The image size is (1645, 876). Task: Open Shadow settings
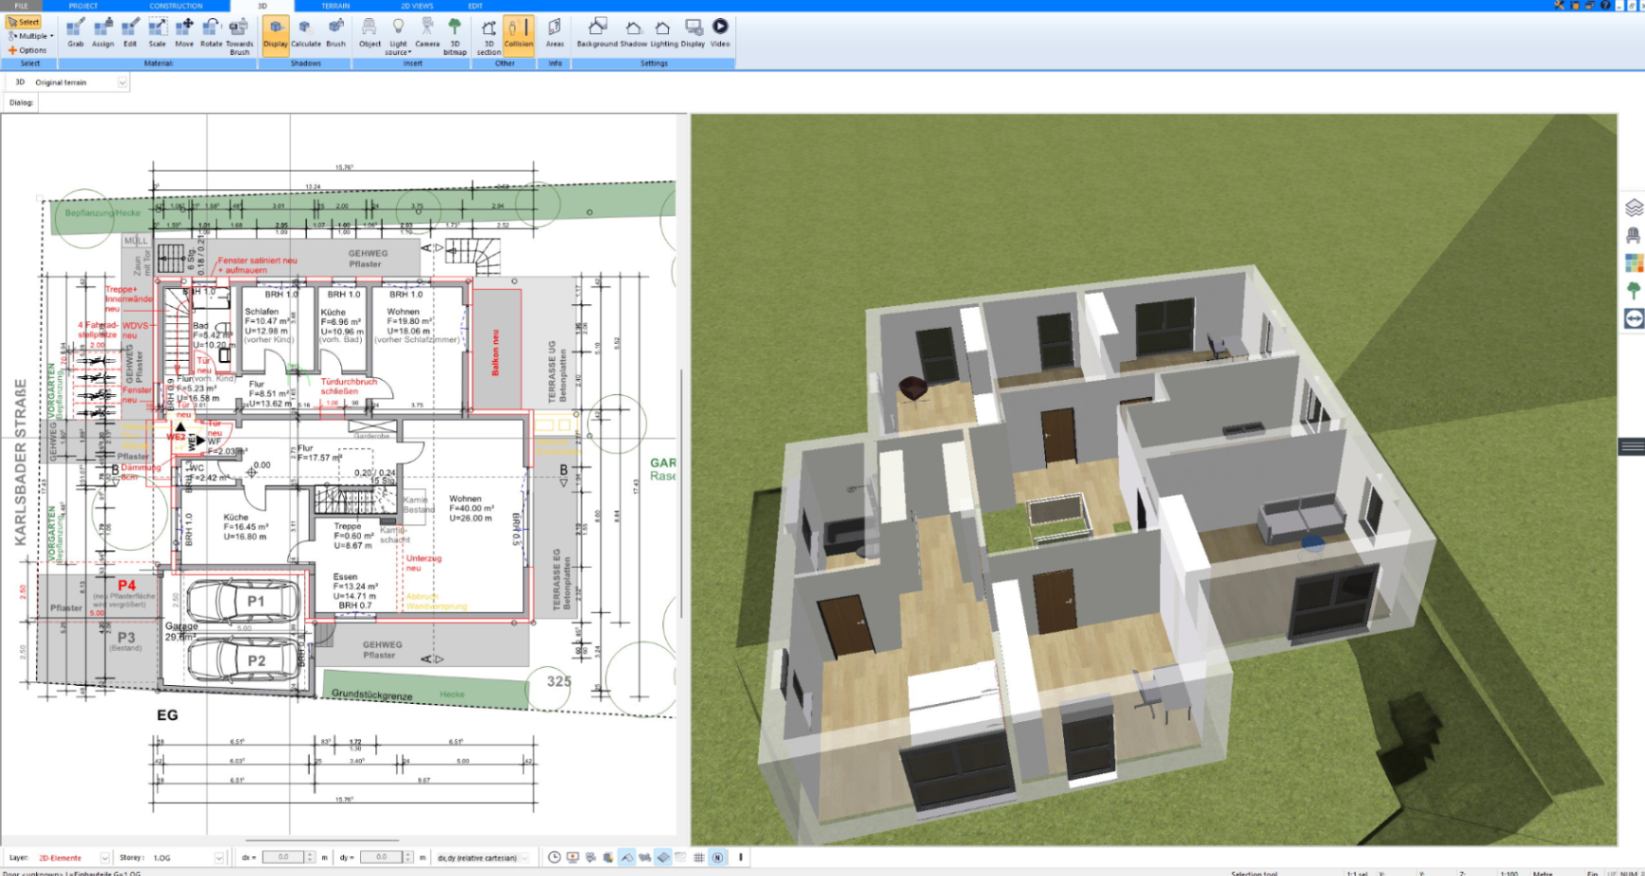coord(633,32)
